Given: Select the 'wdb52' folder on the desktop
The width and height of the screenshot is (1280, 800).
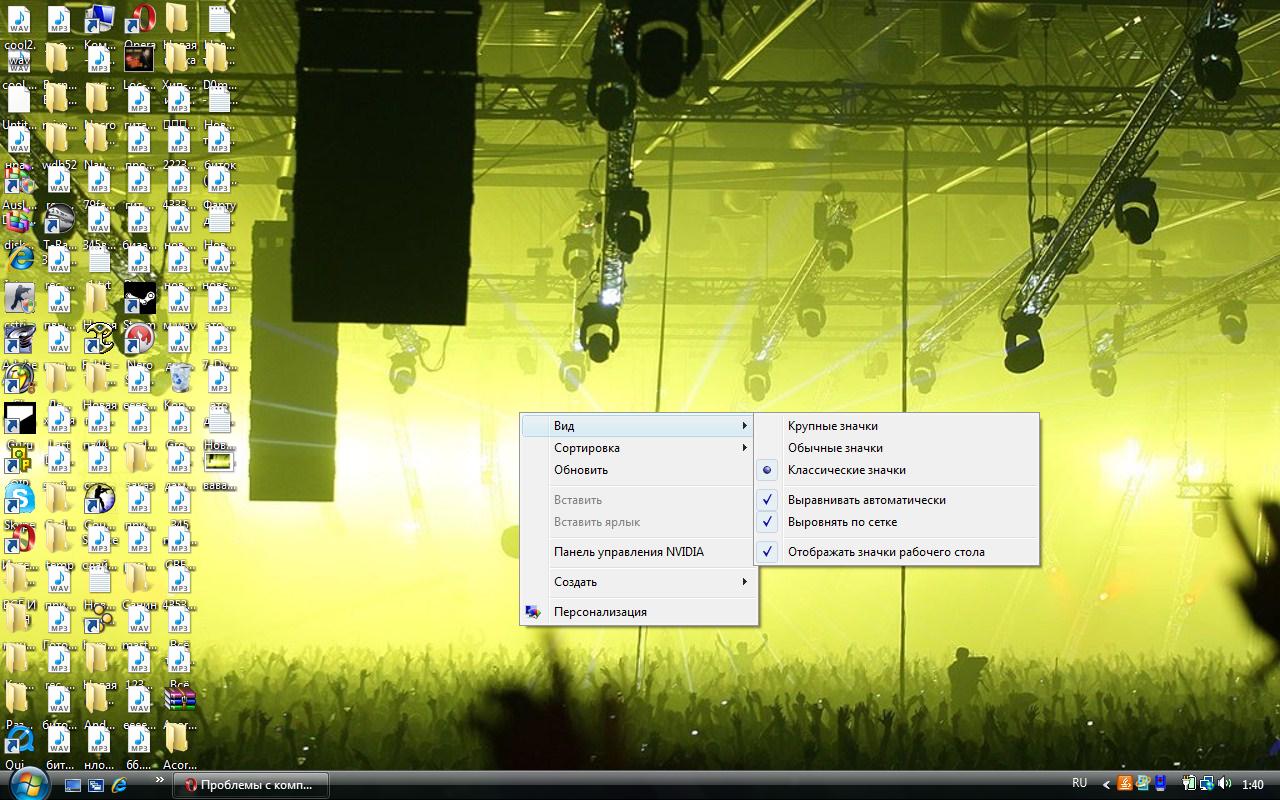Looking at the screenshot, I should click(59, 139).
